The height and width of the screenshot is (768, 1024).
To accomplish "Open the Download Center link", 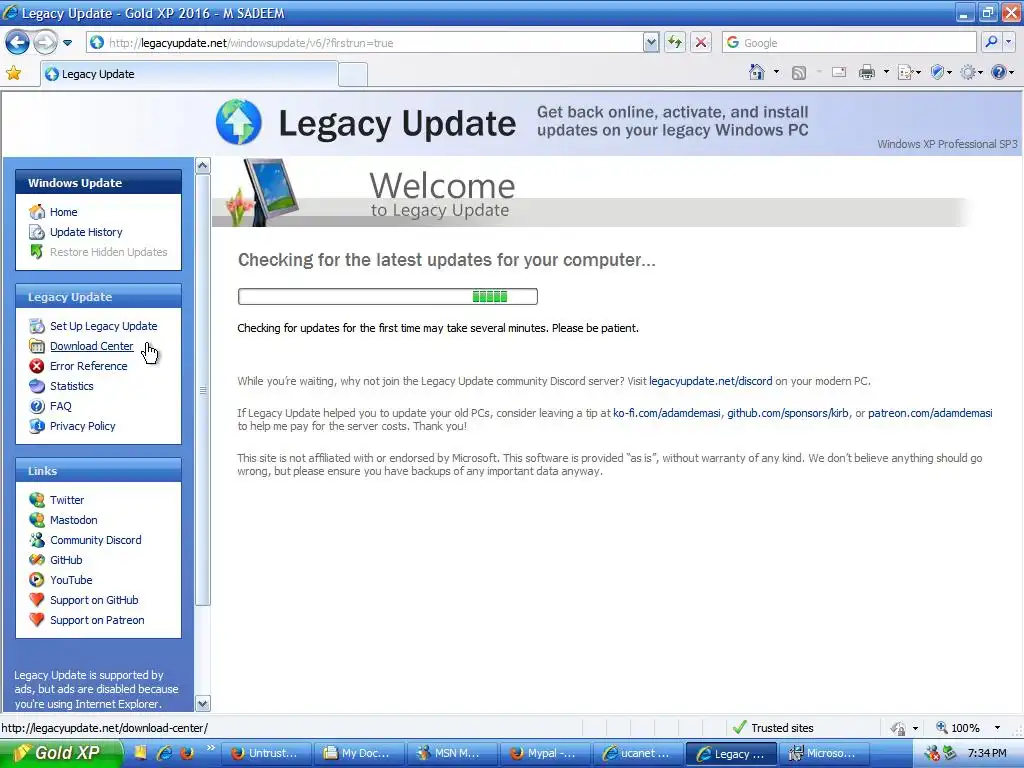I will pyautogui.click(x=91, y=346).
